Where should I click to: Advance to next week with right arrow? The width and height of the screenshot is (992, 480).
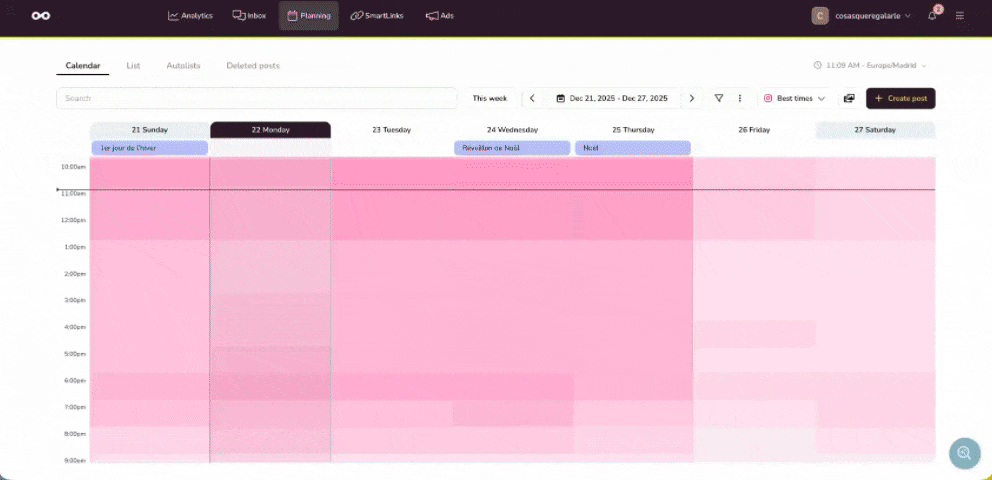click(691, 98)
